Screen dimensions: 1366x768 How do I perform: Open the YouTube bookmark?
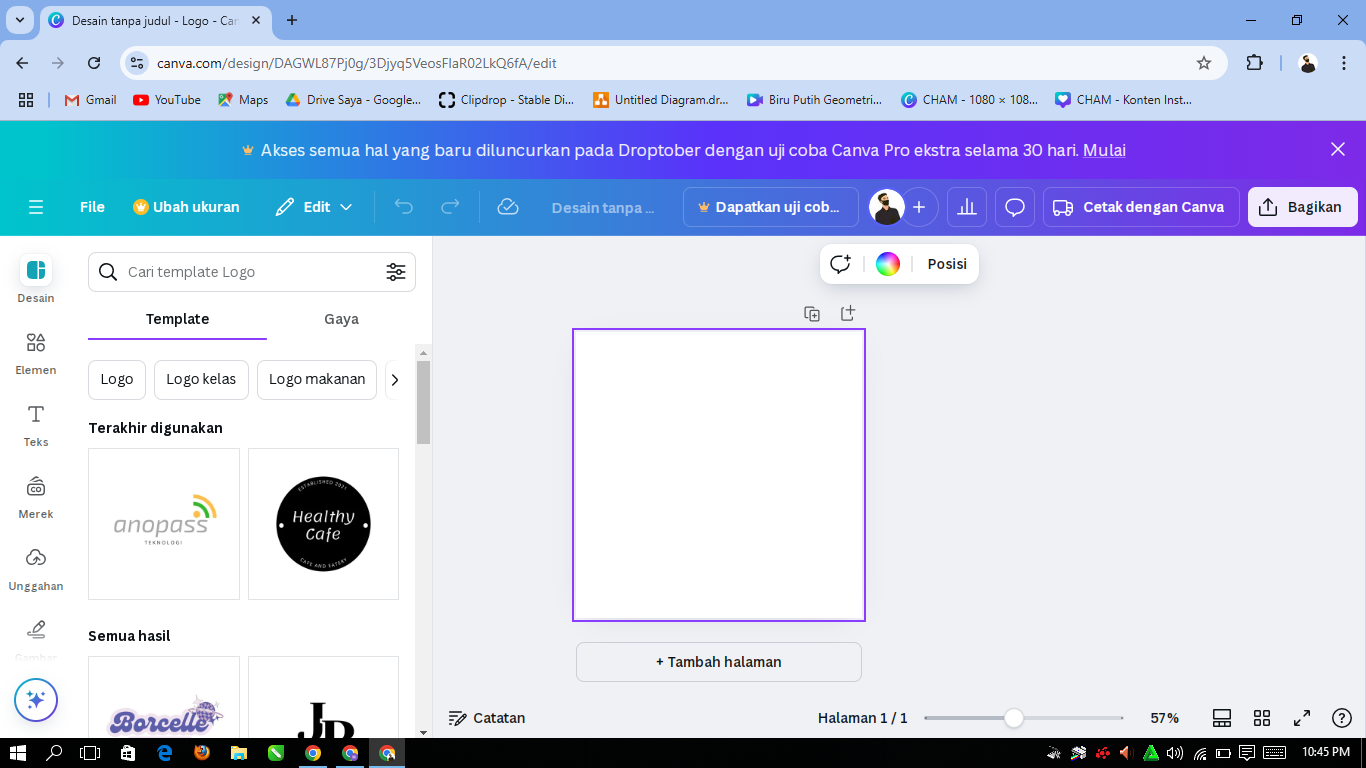167,100
